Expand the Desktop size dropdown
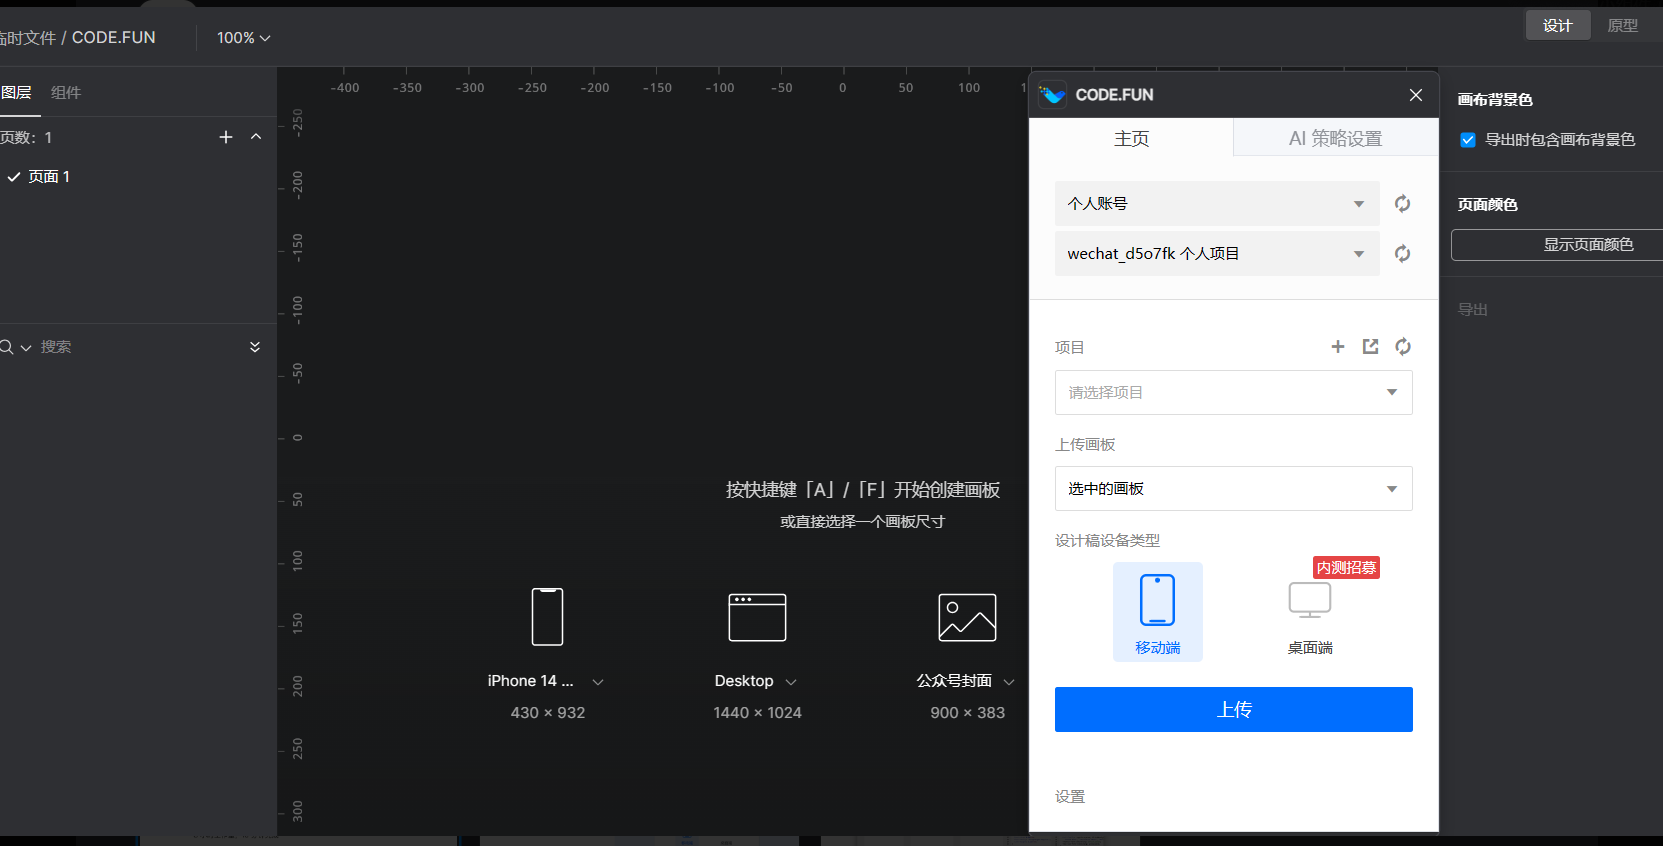The height and width of the screenshot is (846, 1663). [791, 682]
